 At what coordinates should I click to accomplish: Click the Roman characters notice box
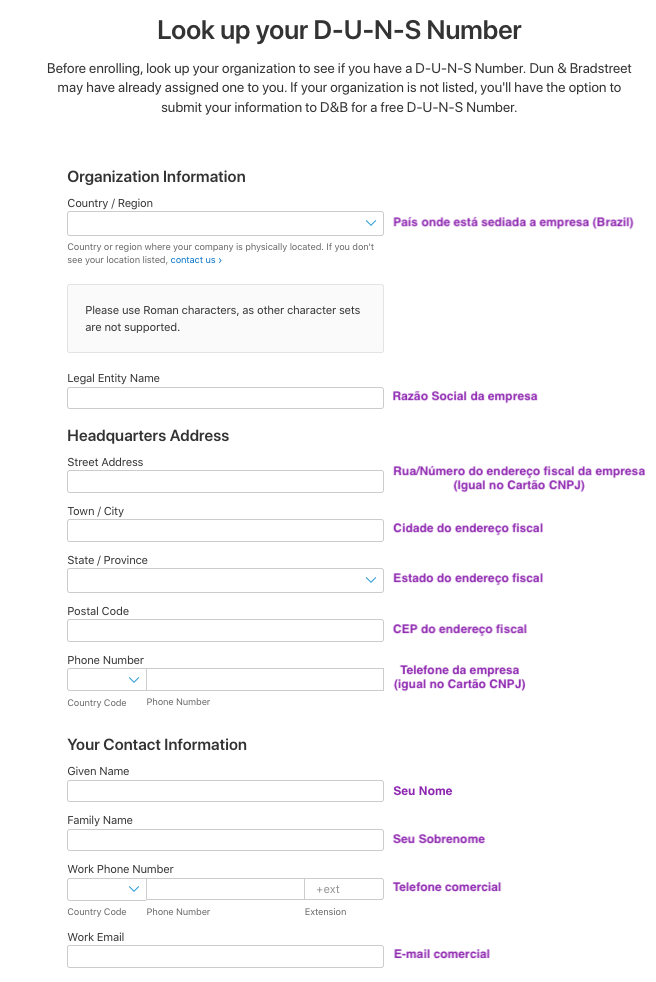pos(225,318)
